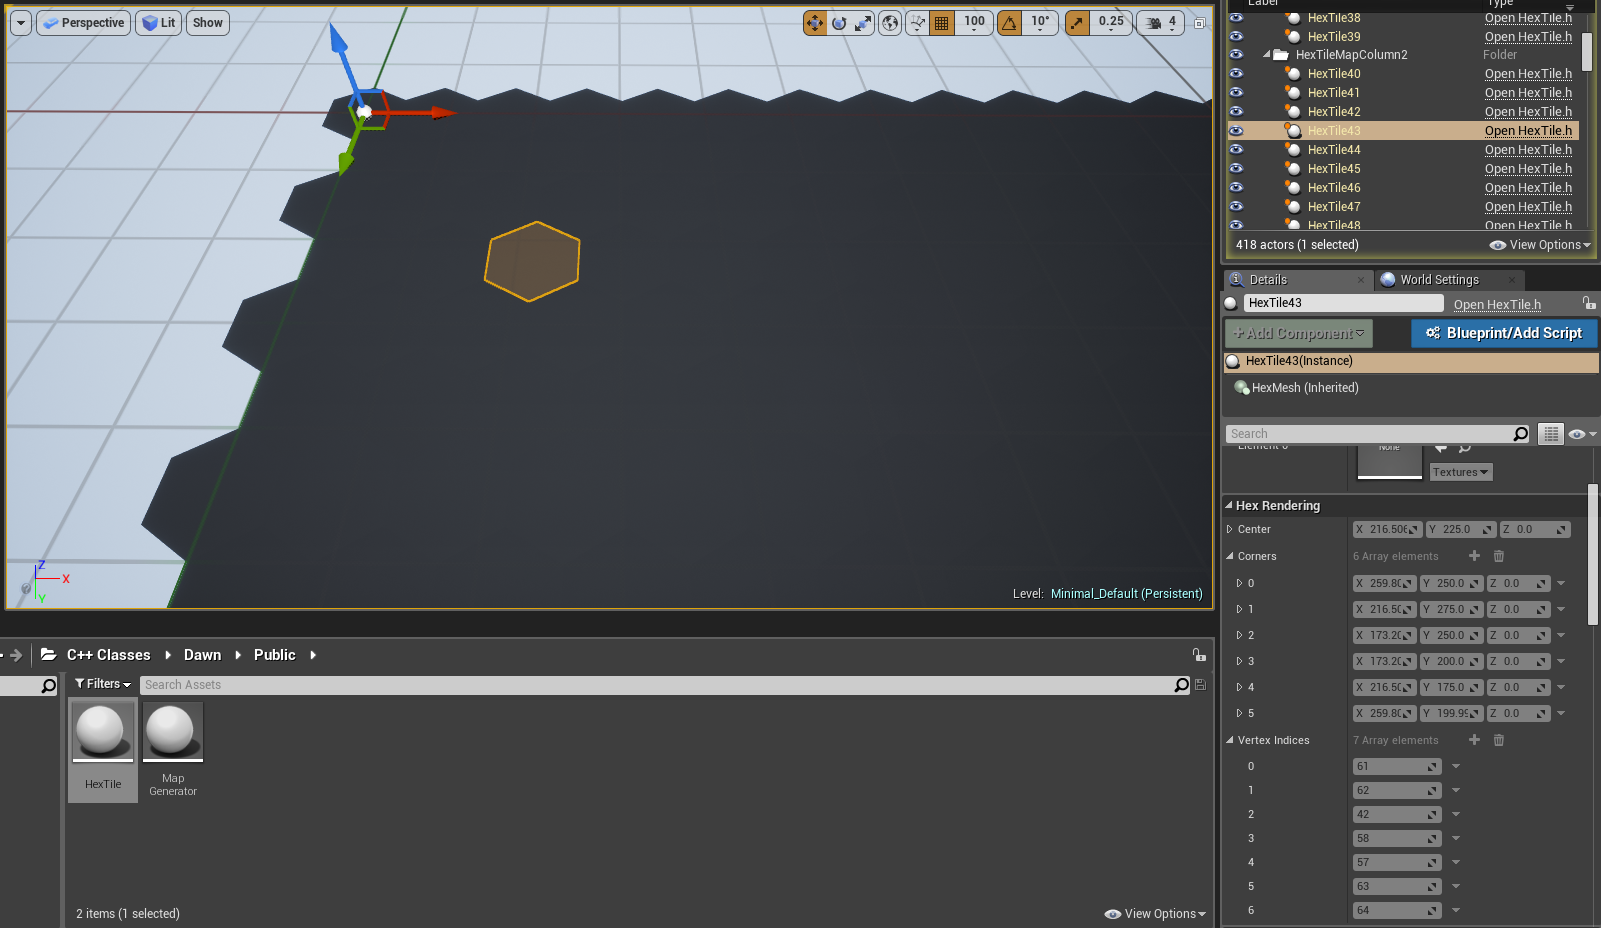The image size is (1601, 928).
Task: Open the viewport Show menu
Action: point(208,23)
